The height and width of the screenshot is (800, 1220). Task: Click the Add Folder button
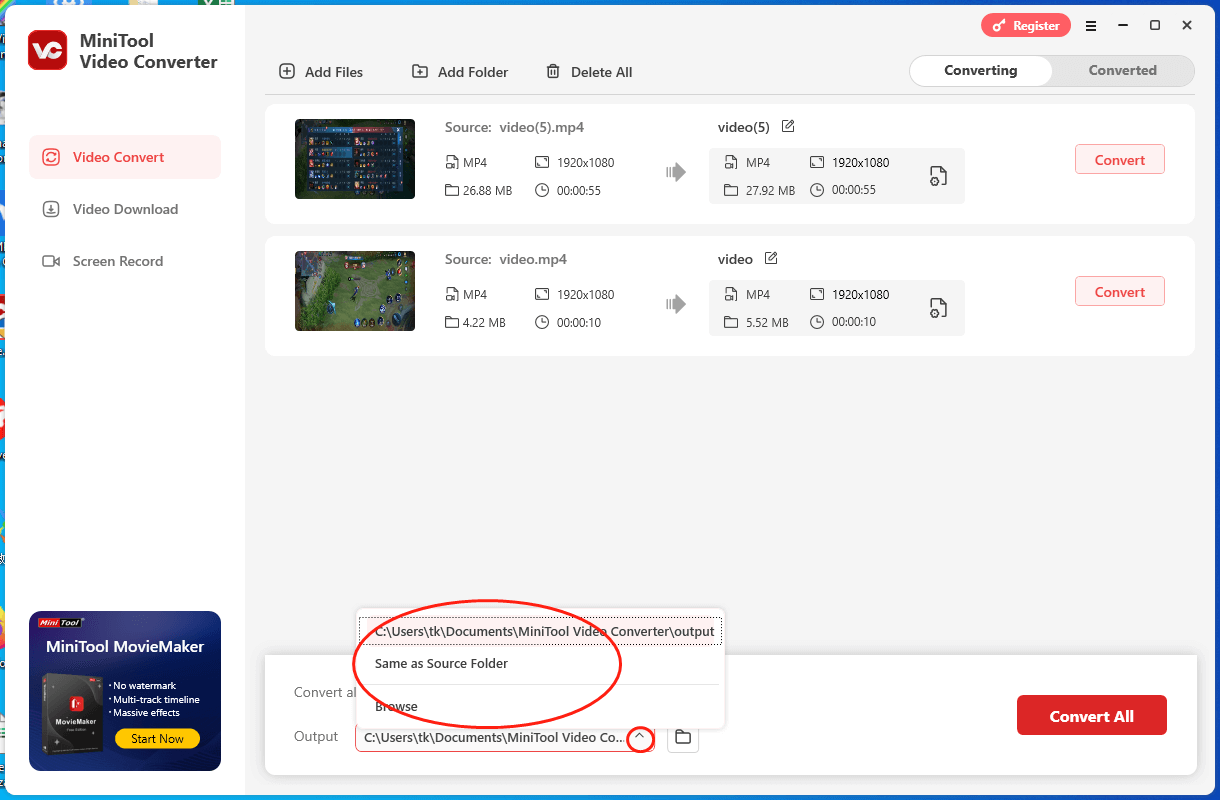pyautogui.click(x=460, y=72)
